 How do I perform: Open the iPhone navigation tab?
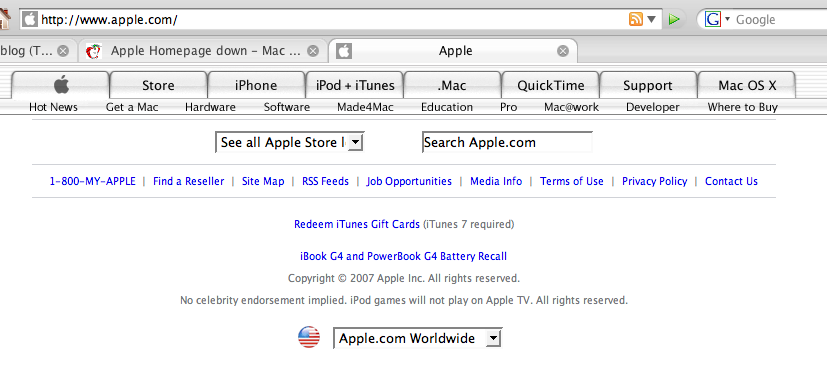pos(256,85)
